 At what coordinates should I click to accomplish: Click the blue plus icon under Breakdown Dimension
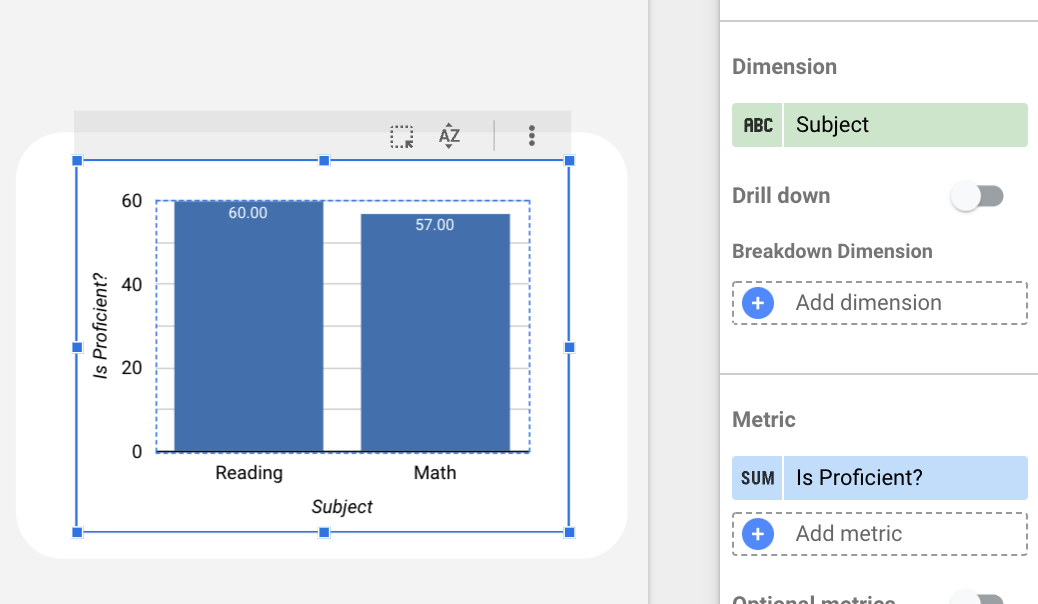click(x=757, y=302)
